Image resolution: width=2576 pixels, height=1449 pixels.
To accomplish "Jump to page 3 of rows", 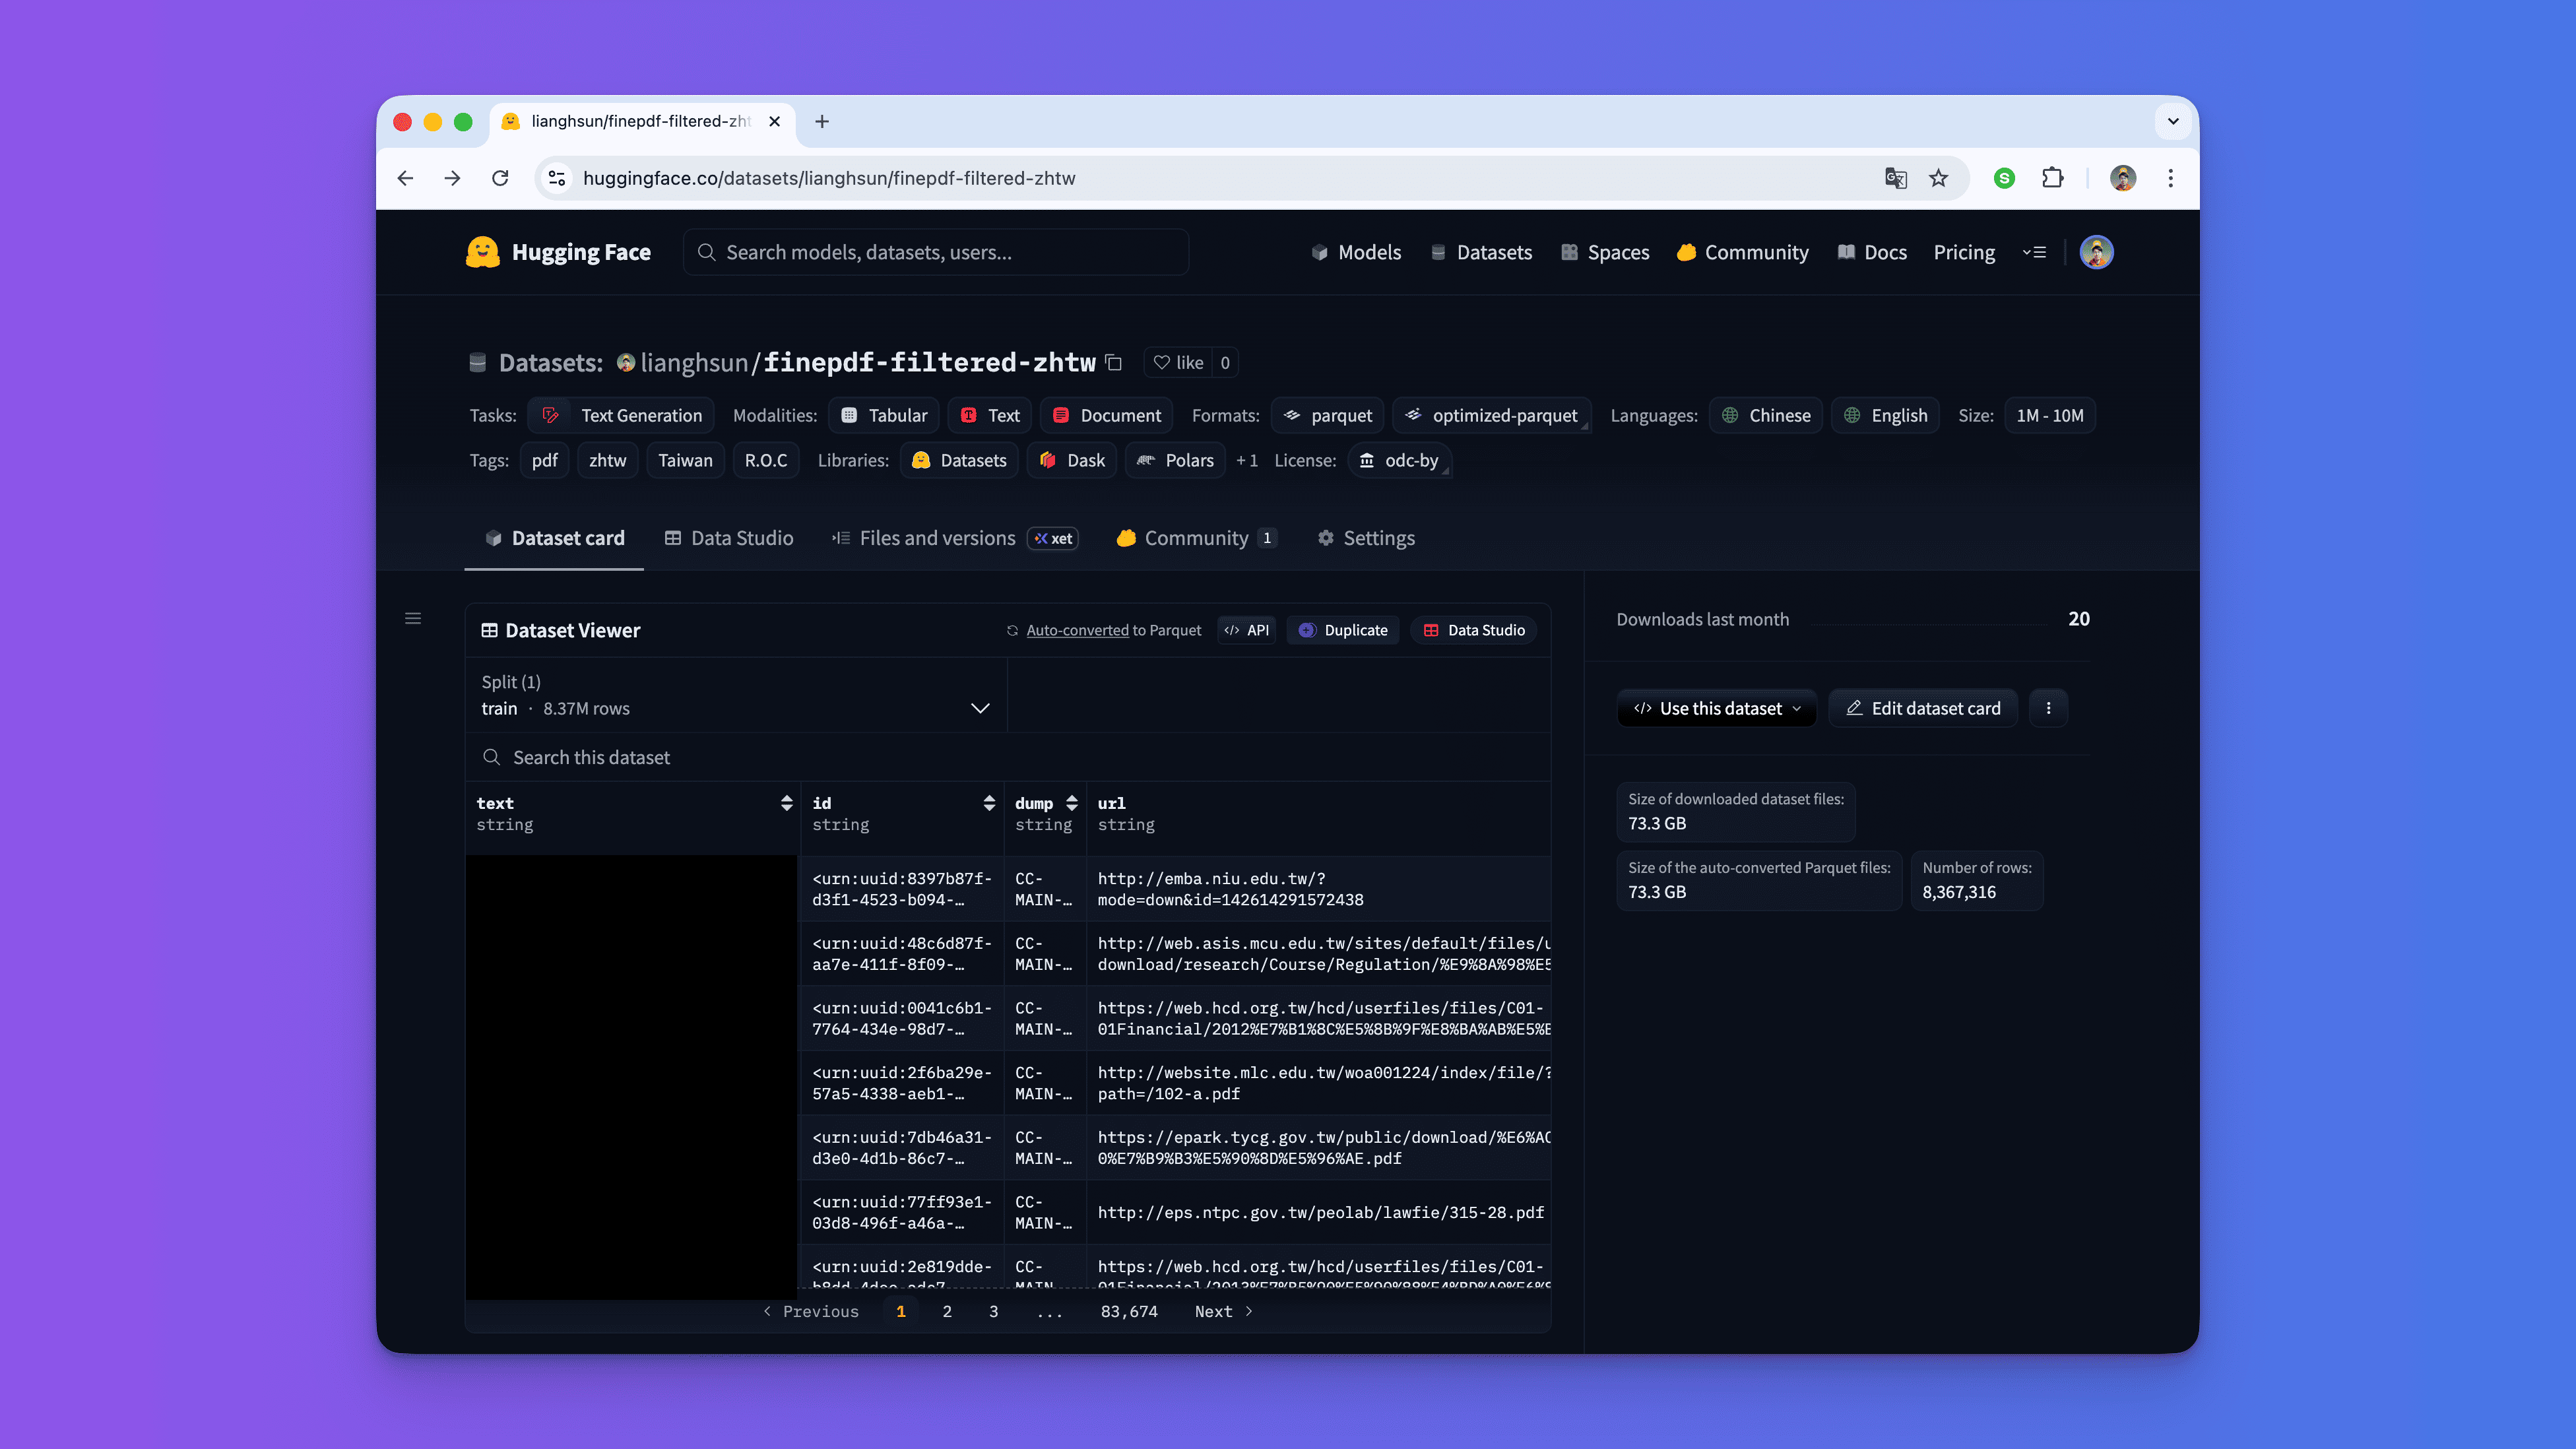I will 993,1311.
